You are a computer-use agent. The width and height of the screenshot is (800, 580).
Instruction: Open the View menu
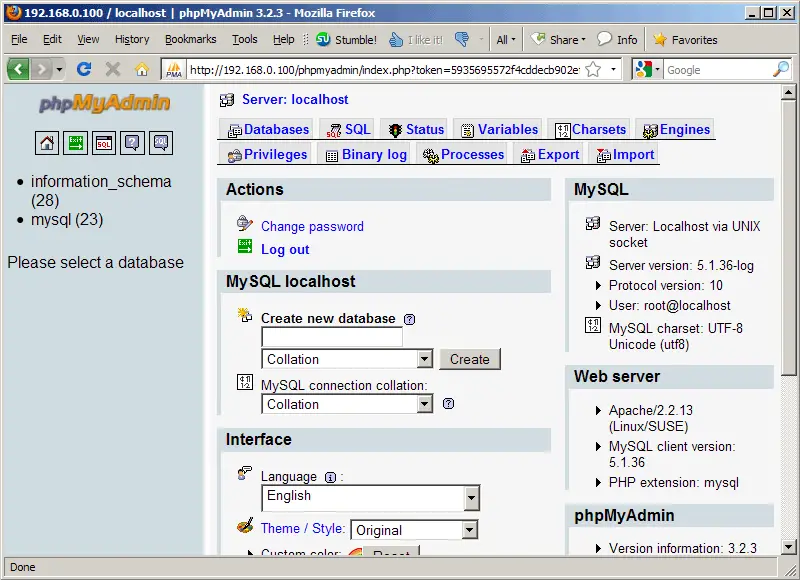88,39
